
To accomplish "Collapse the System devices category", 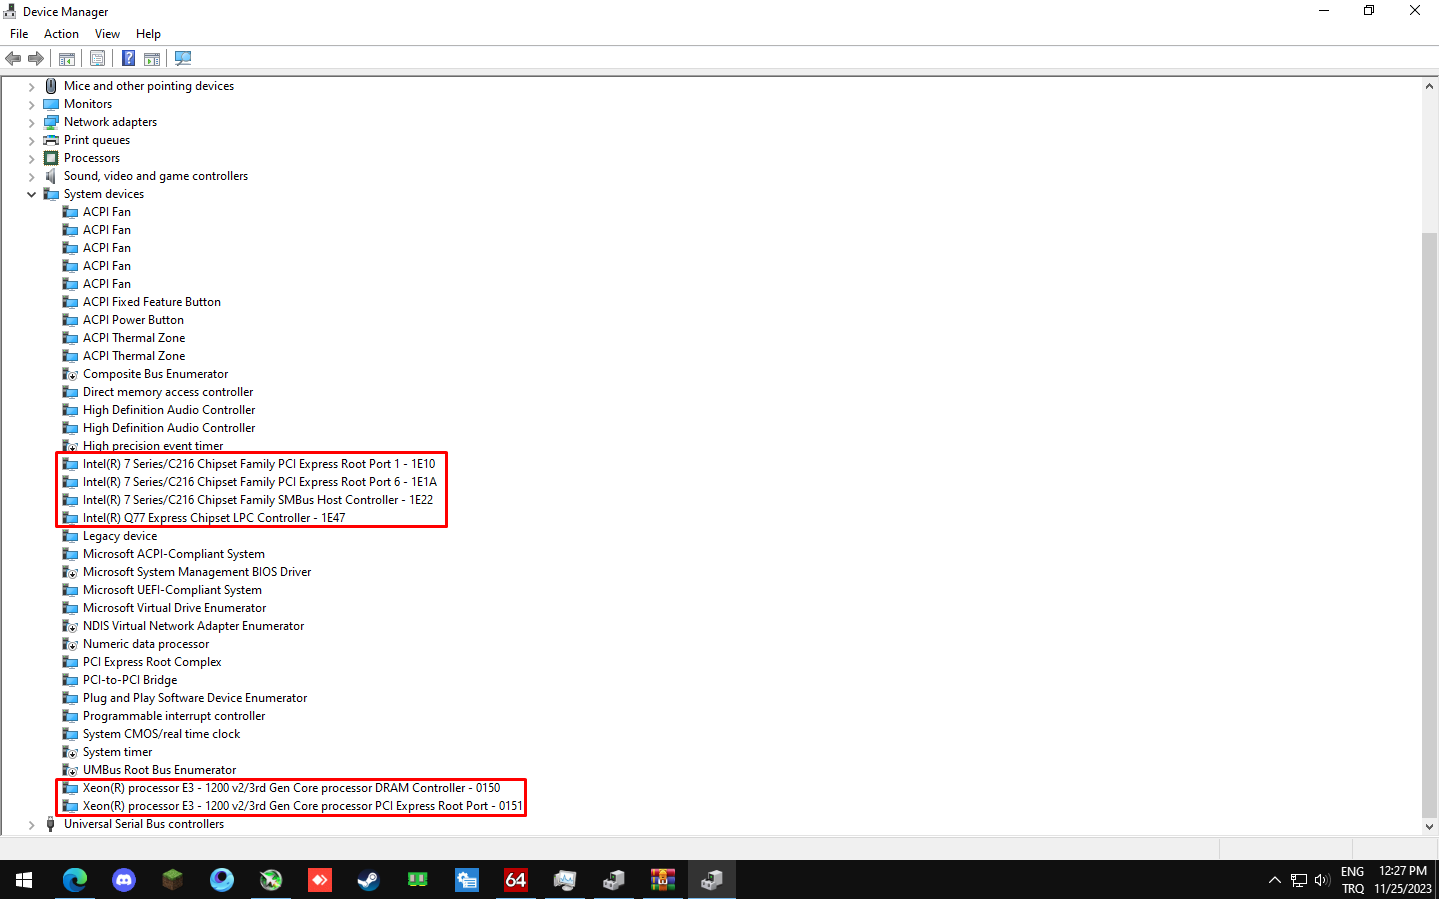I will click(32, 195).
